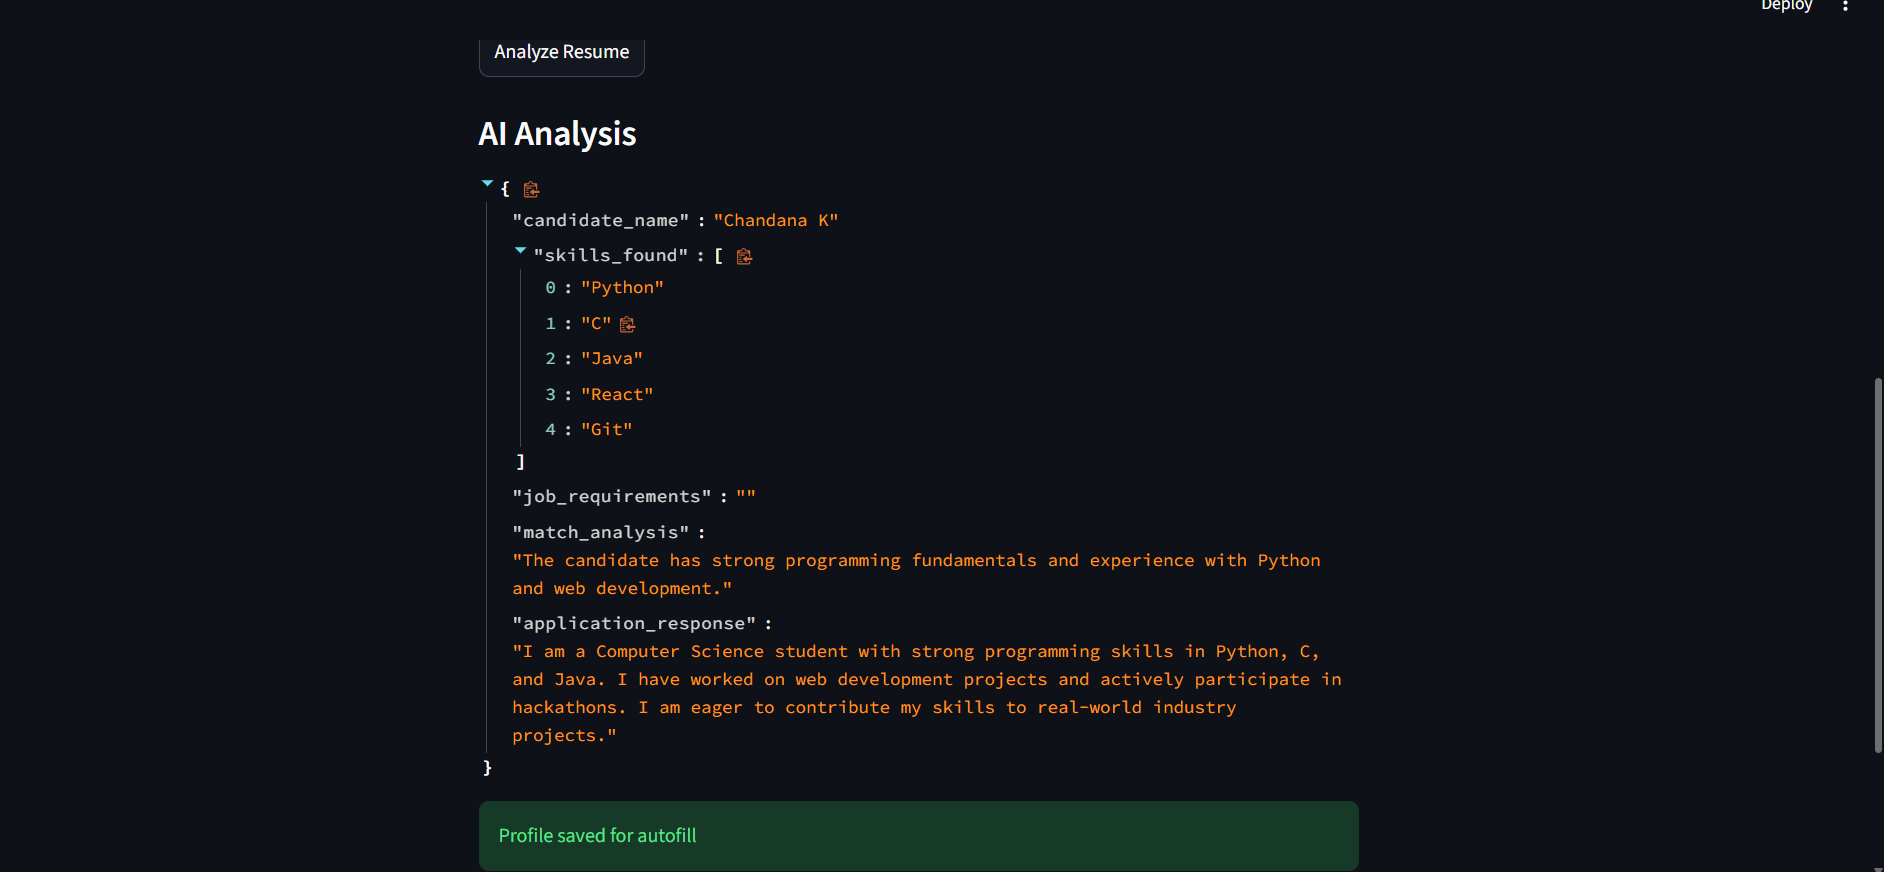Click the "candidate_name" key
1884x872 pixels.
coord(600,221)
